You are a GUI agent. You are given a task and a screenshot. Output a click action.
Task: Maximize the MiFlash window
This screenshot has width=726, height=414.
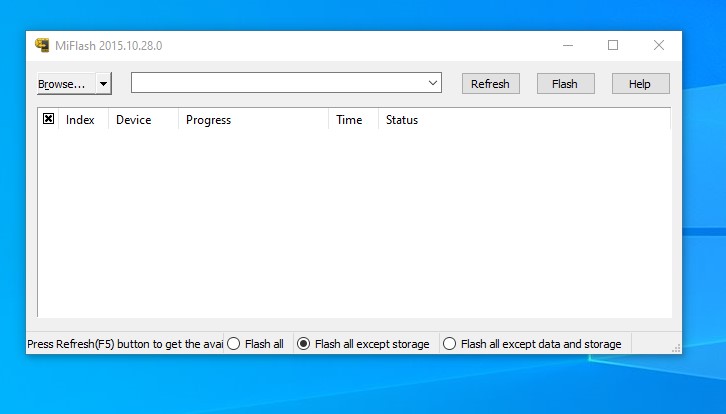613,45
